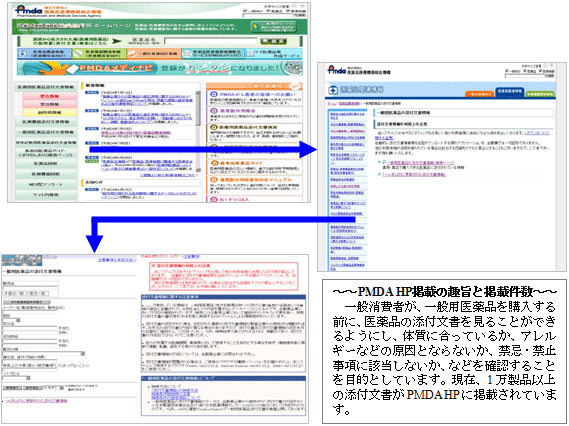Open the 注意事項と使用方法 link in bottom window
The image size is (569, 426).
[117, 260]
